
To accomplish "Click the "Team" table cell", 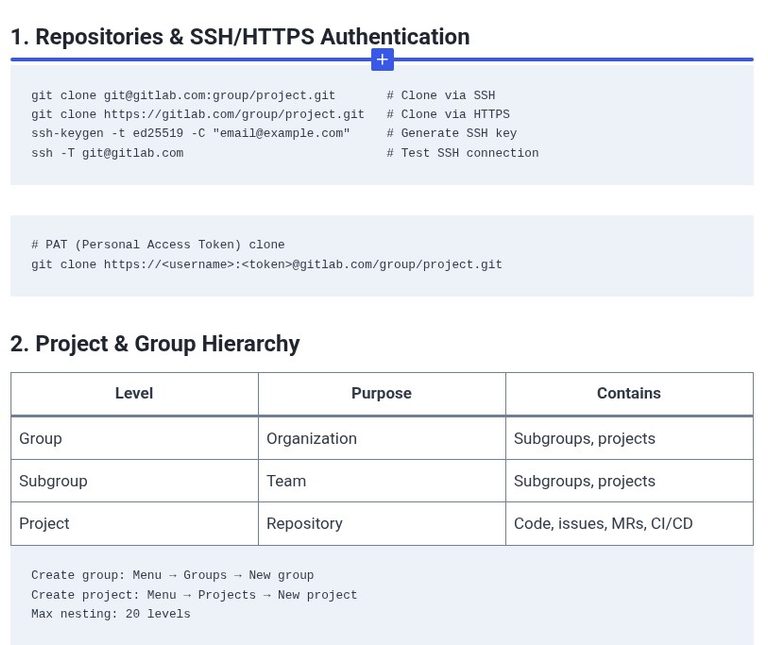I will (382, 481).
